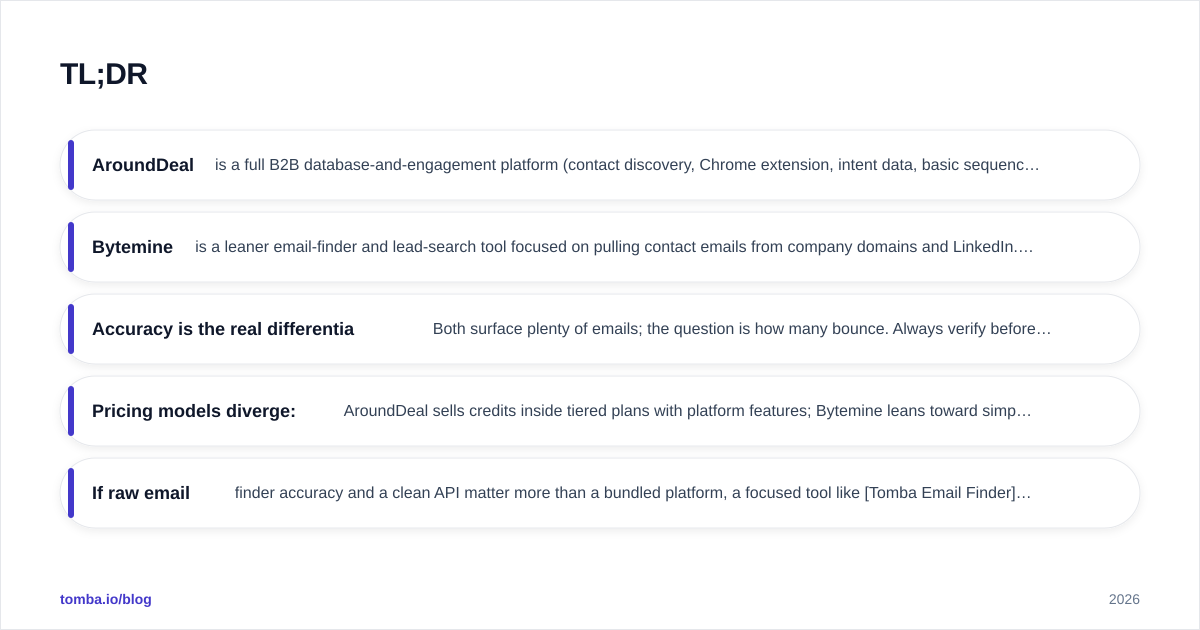Click the bold 'If raw email' label
This screenshot has width=1200, height=630.
[x=141, y=493]
